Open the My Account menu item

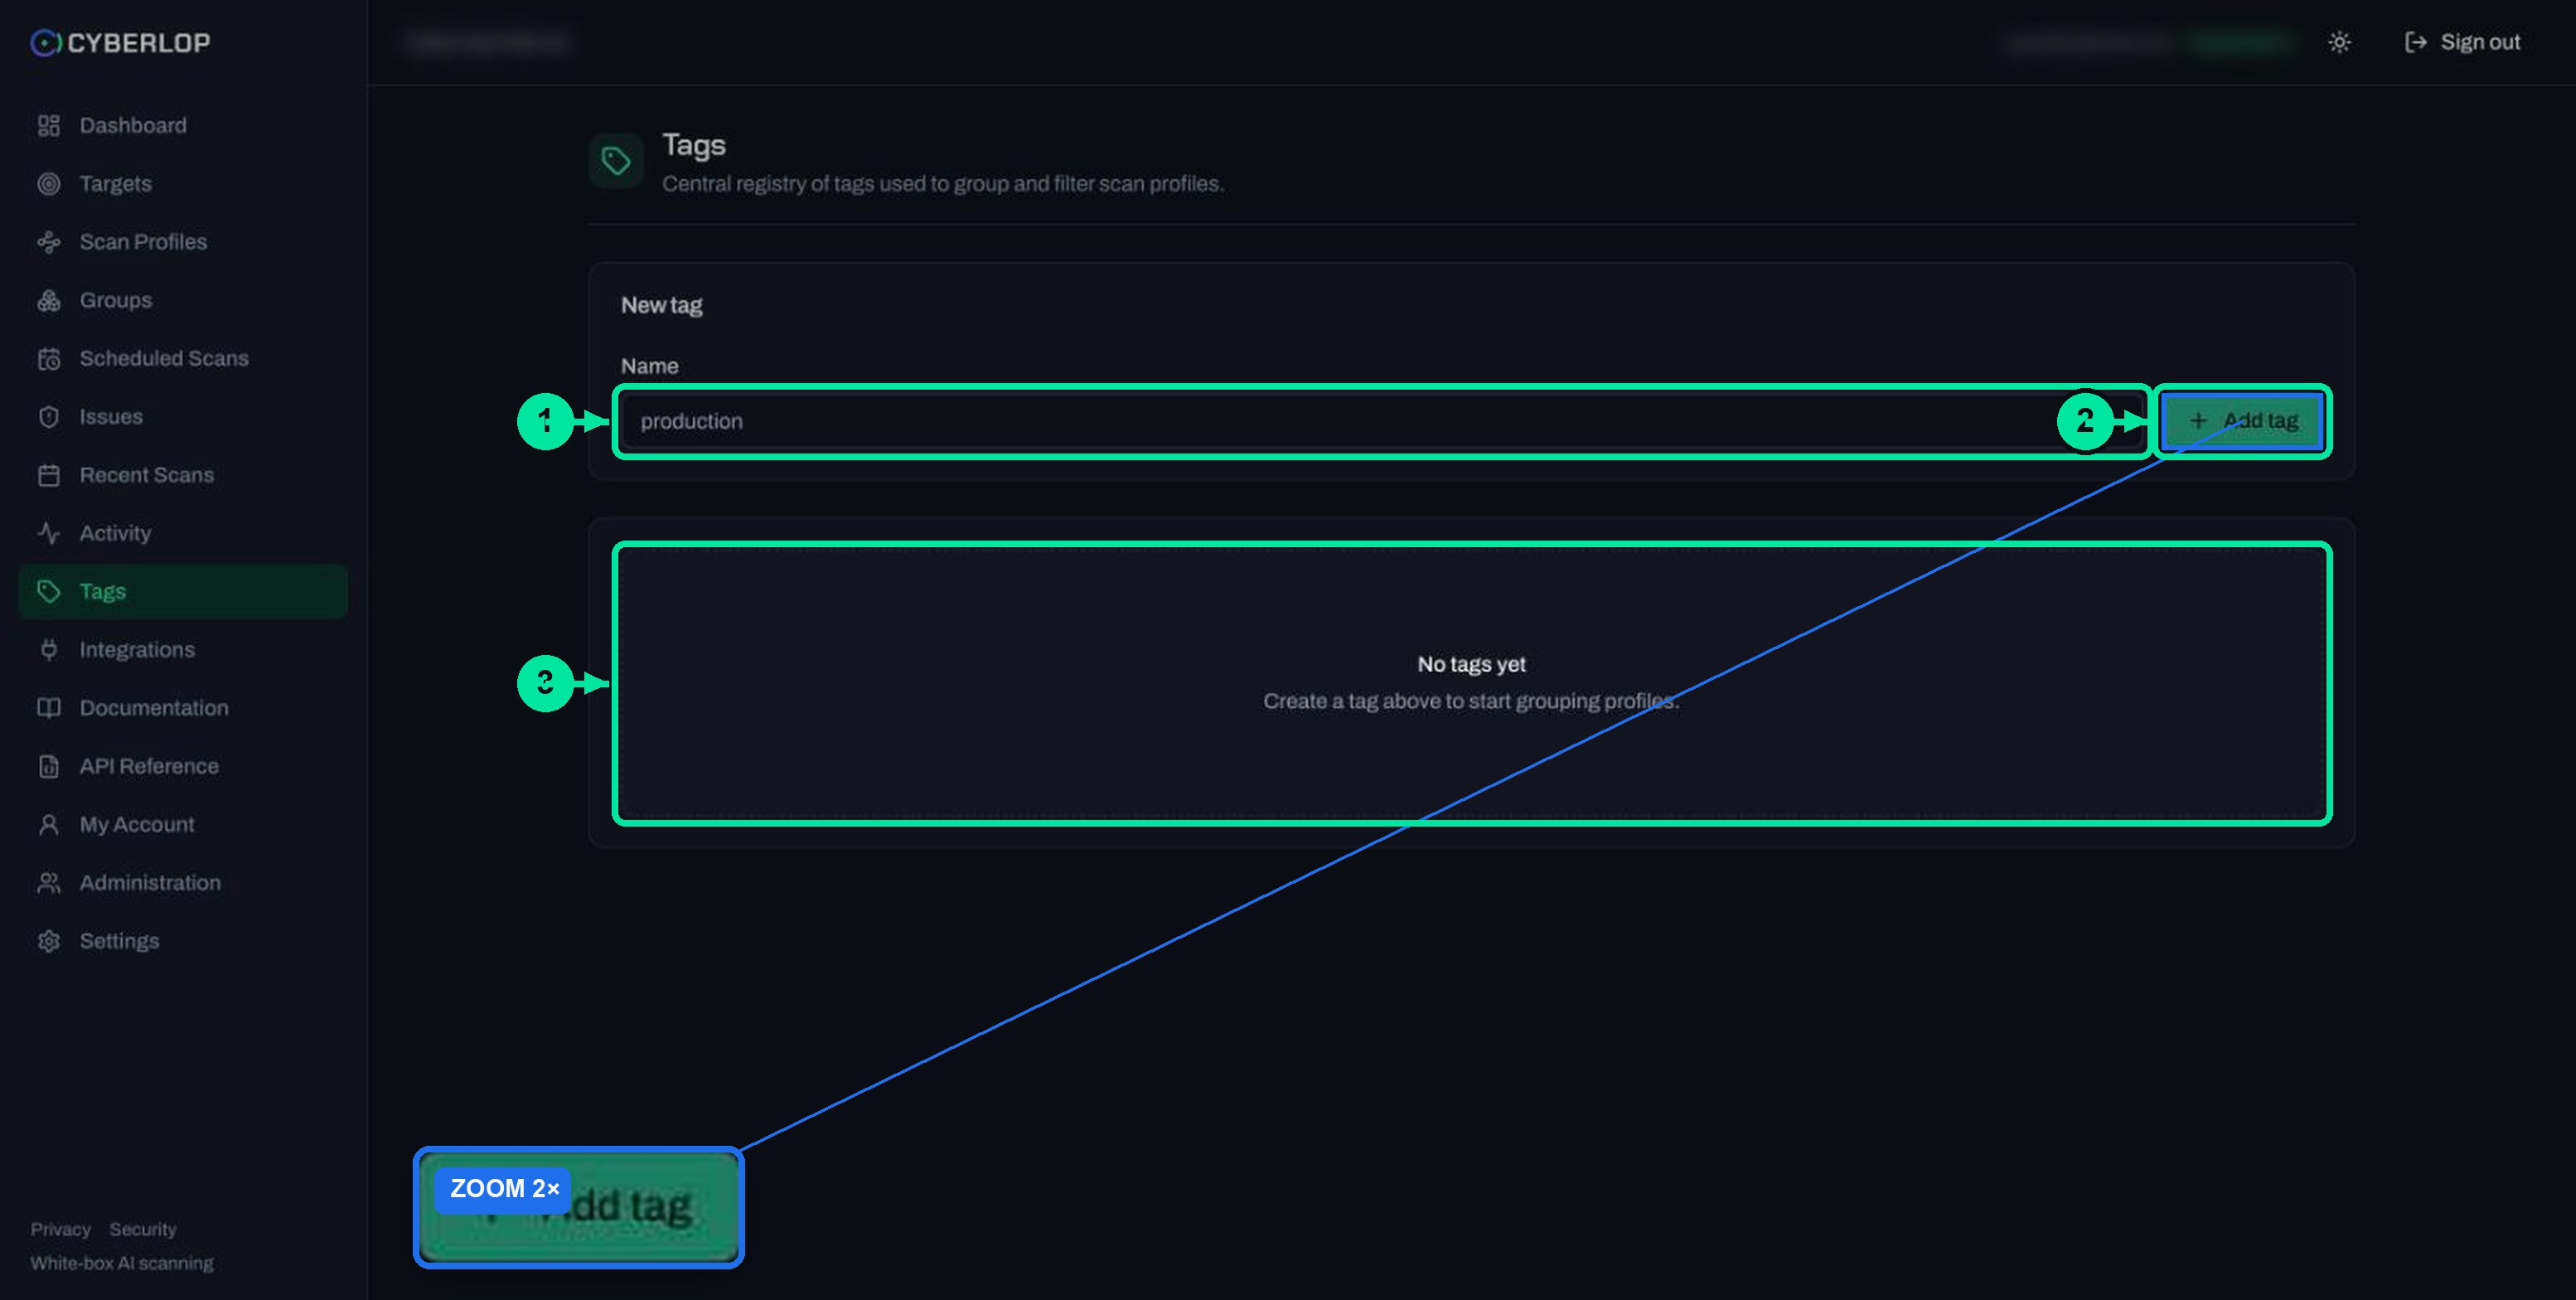point(183,825)
